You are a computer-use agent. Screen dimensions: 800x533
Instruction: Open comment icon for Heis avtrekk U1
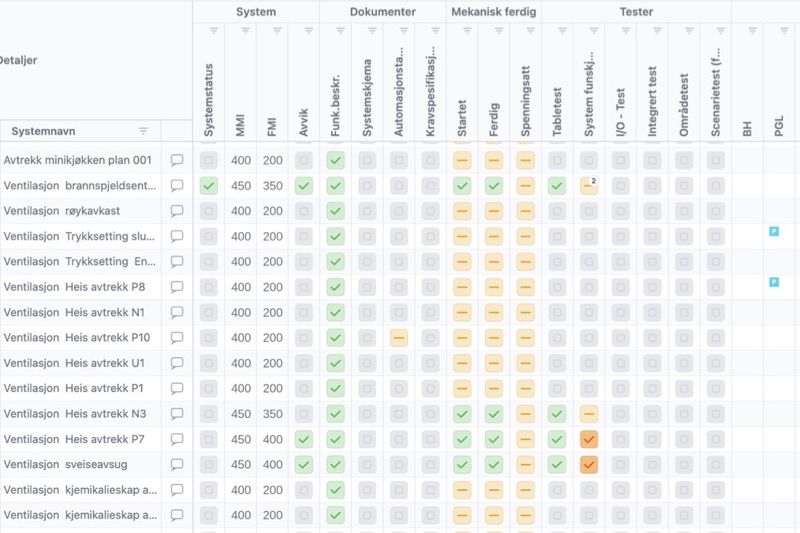pos(177,363)
